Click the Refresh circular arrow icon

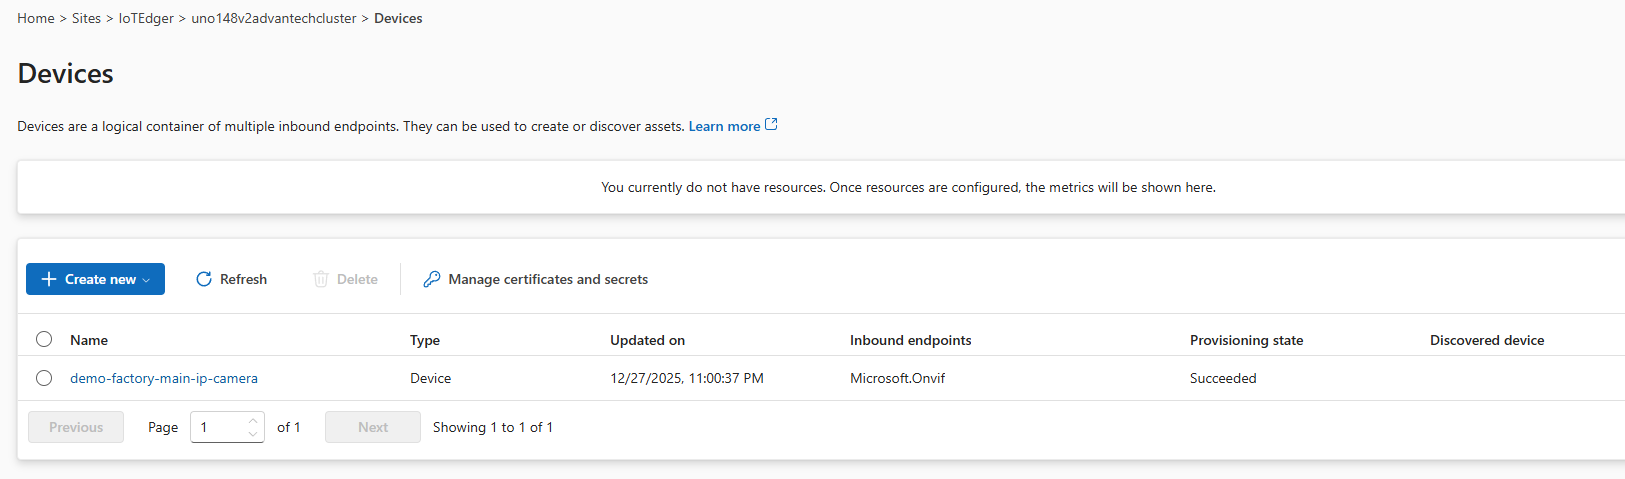click(x=204, y=279)
